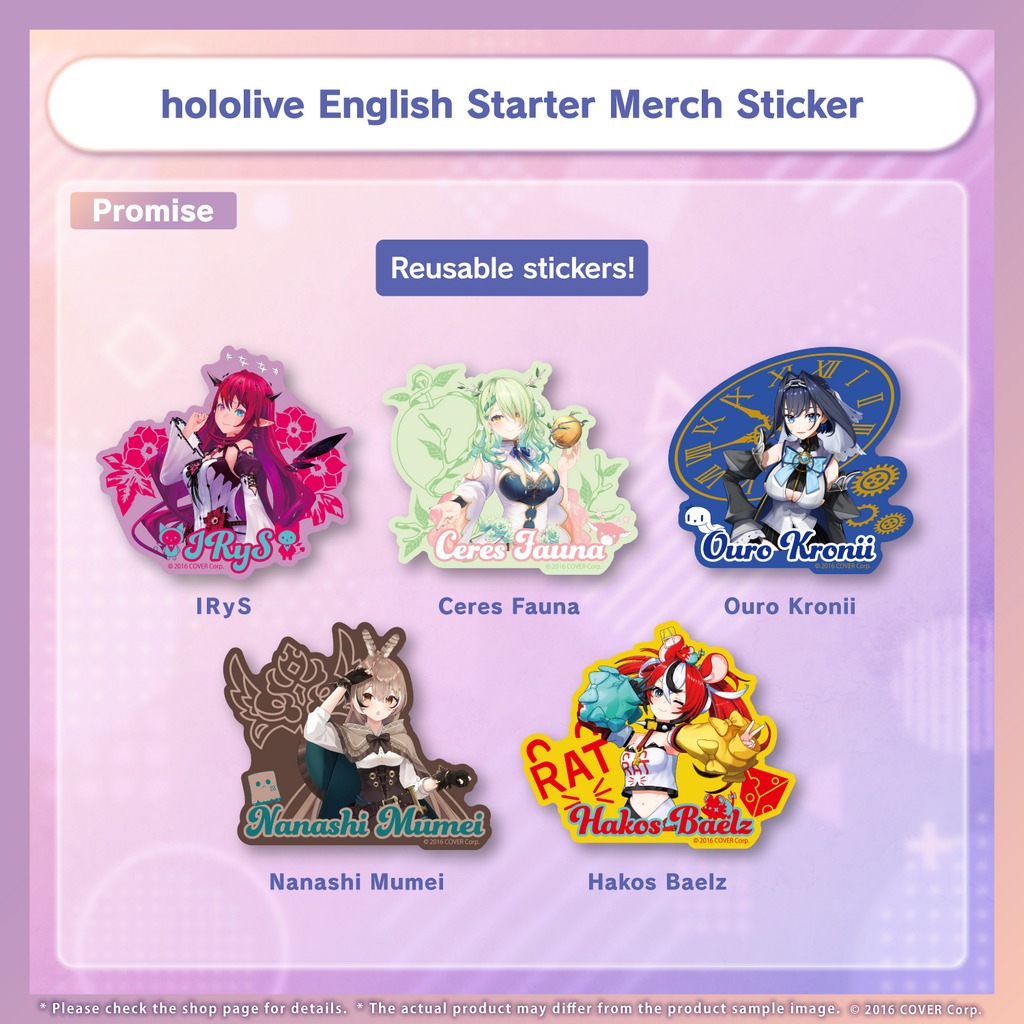The height and width of the screenshot is (1024, 1024).
Task: Open the Ceres Fauna name caption
Action: [509, 606]
